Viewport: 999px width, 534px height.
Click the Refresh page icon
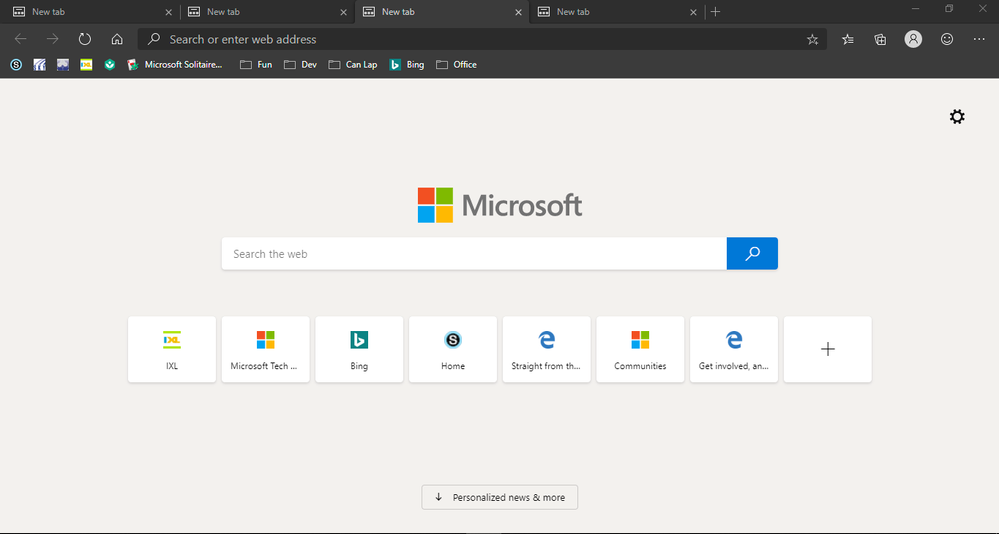pyautogui.click(x=85, y=40)
